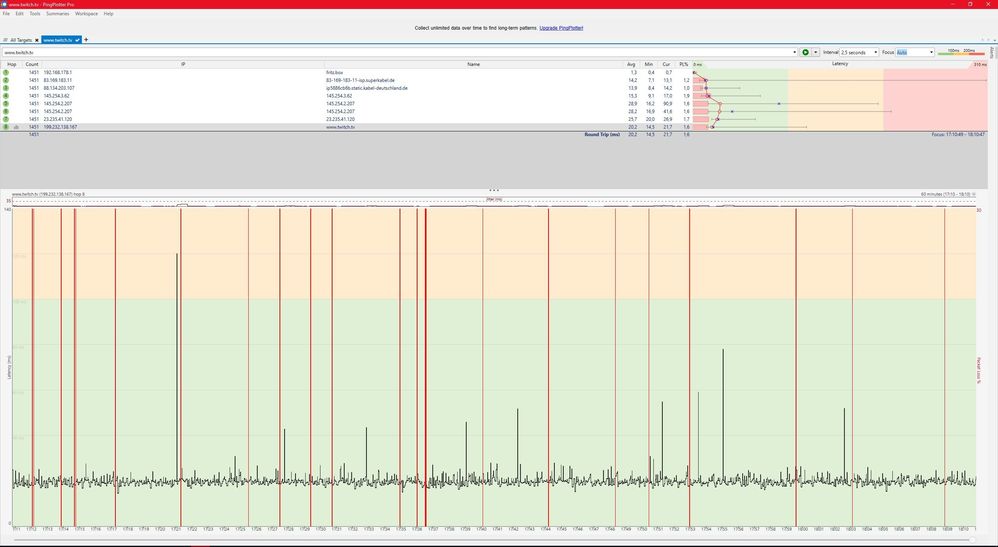
Task: Click the graph icon on hop 8
Action: [x=16, y=128]
